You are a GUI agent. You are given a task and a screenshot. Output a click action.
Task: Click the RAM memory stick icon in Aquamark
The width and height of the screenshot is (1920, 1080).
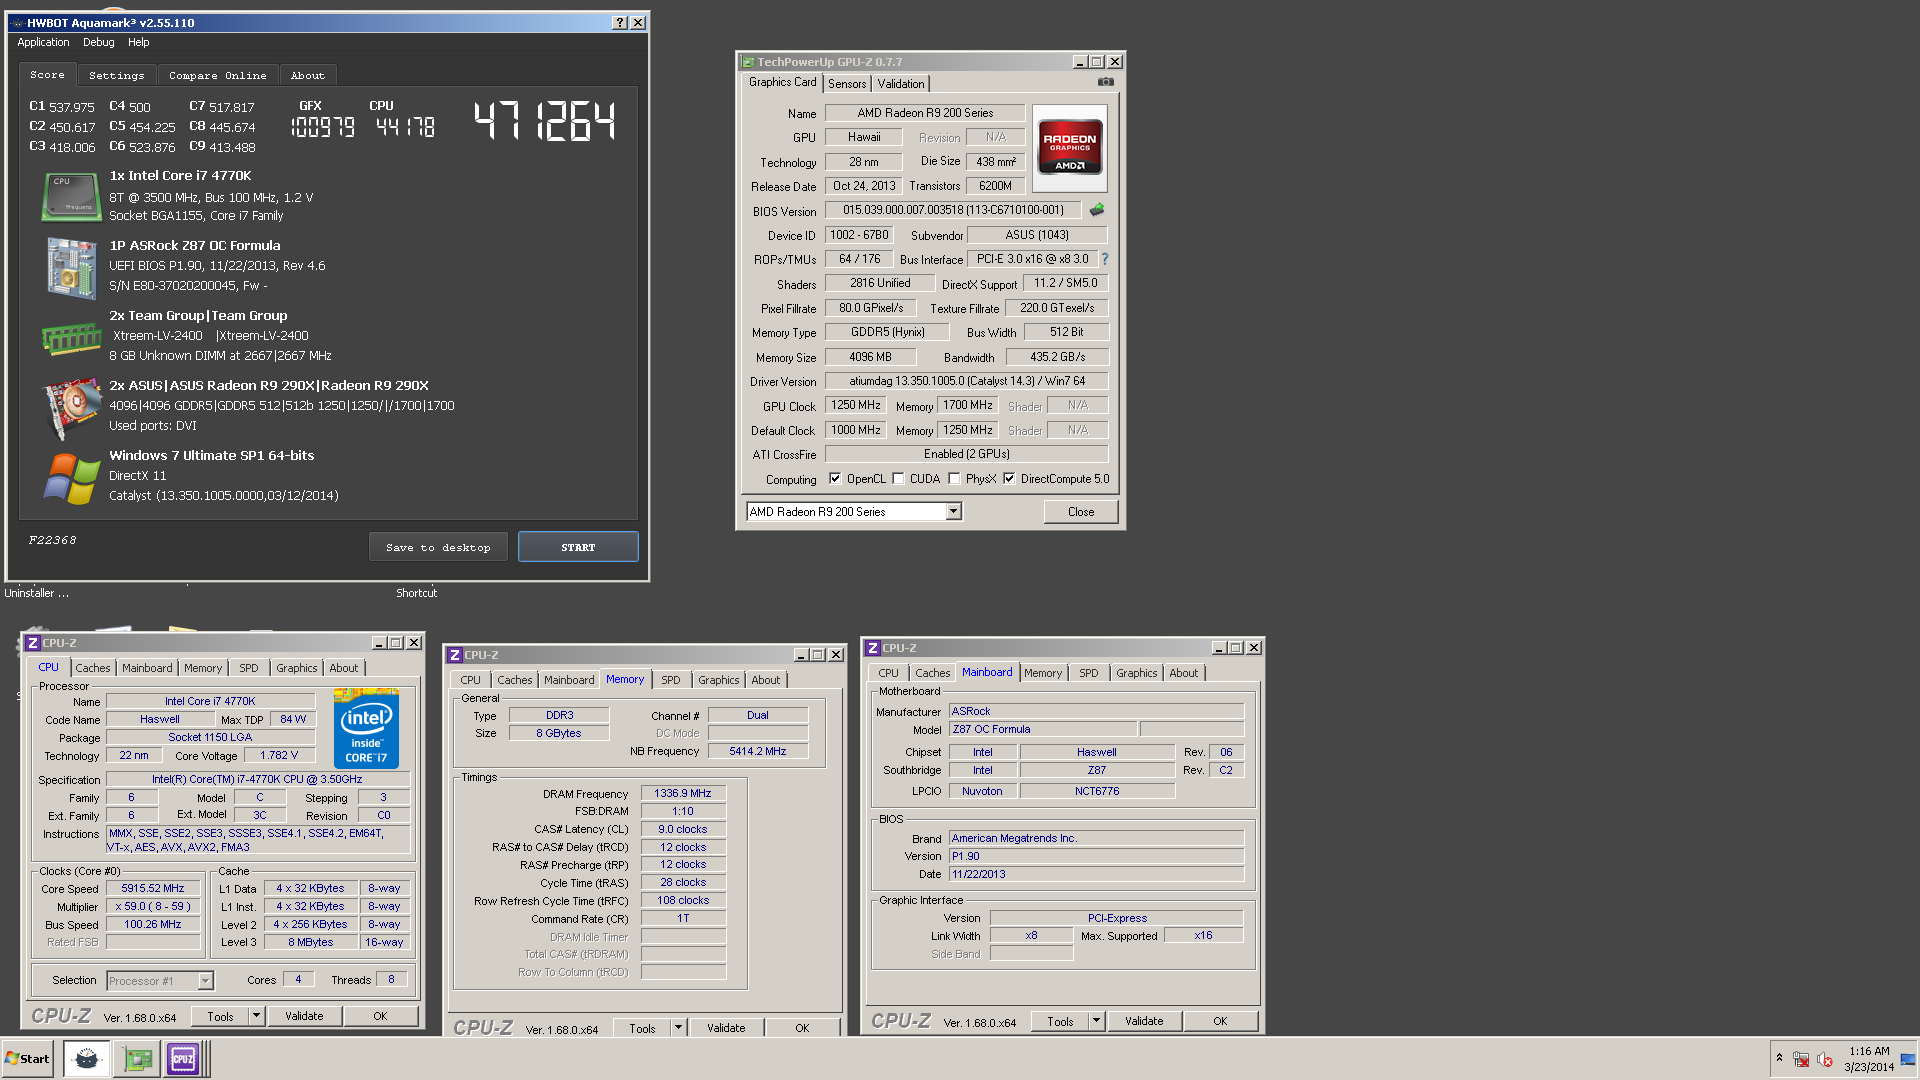coord(72,338)
